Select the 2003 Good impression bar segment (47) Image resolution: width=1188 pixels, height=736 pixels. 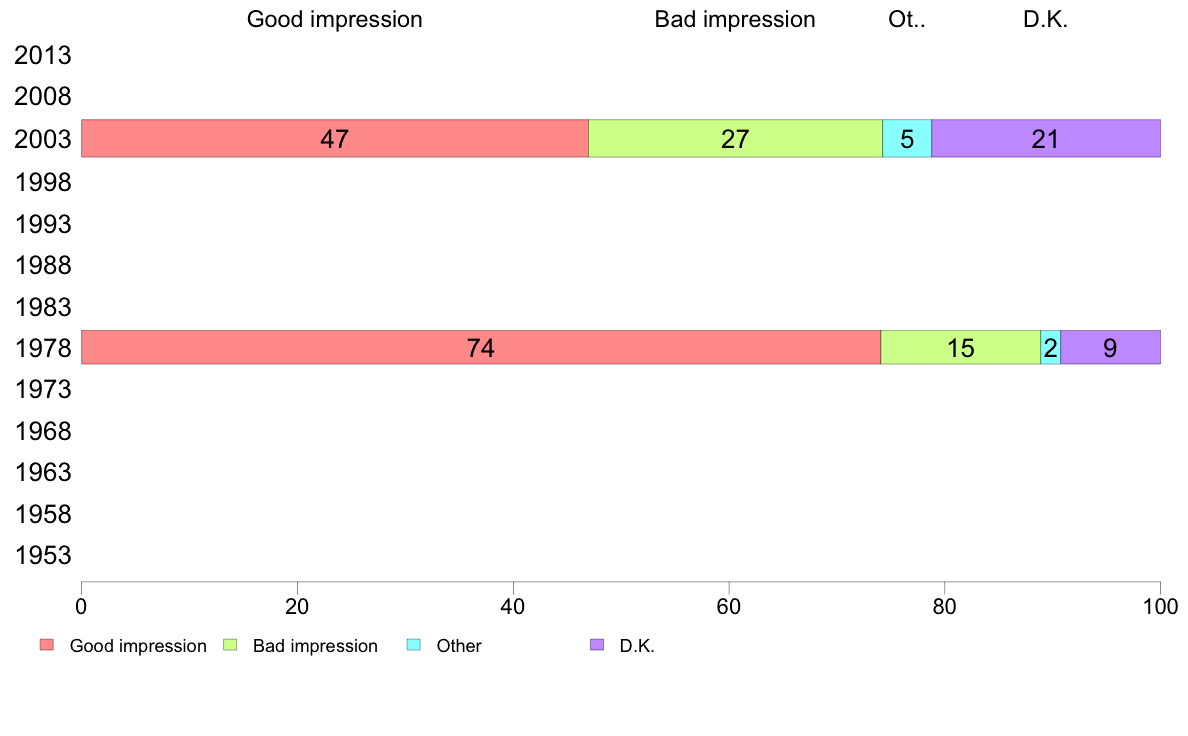tap(334, 139)
